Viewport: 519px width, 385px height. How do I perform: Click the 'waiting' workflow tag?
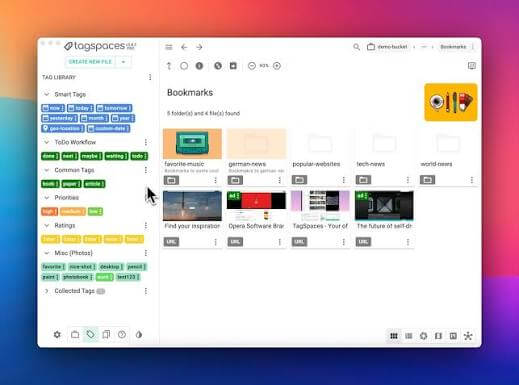116,156
